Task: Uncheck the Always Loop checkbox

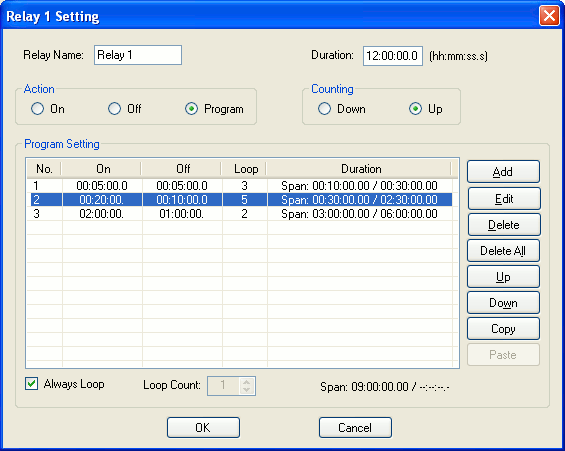Action: click(x=32, y=384)
